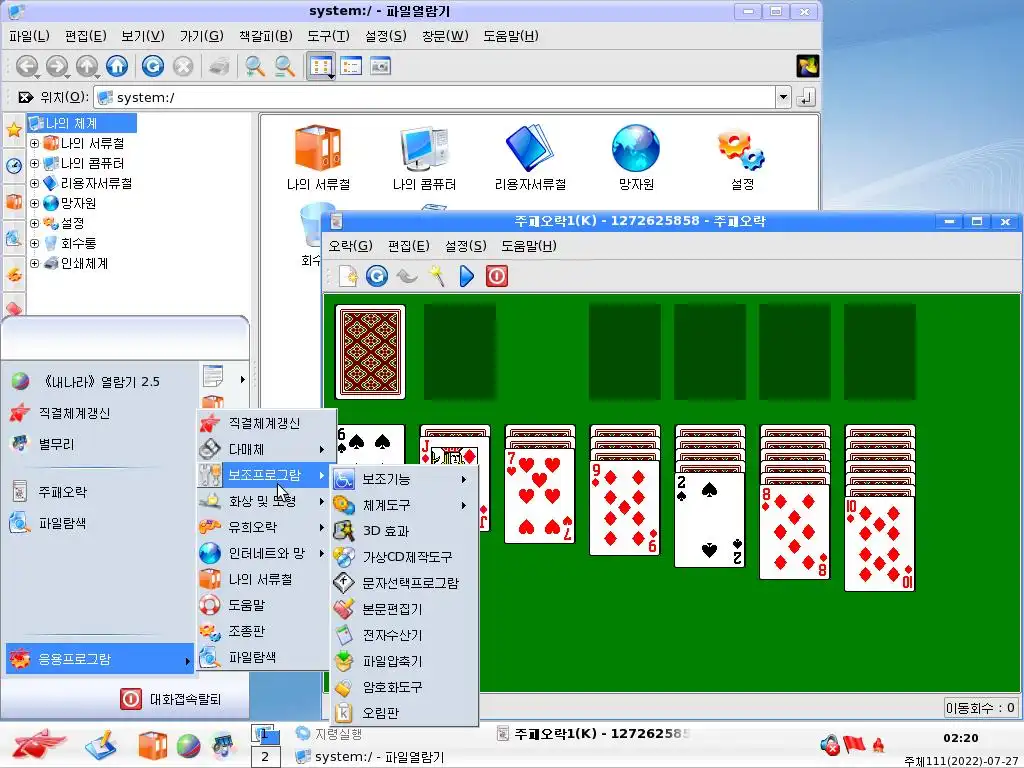Expand the 설정 tree node

click(x=35, y=223)
